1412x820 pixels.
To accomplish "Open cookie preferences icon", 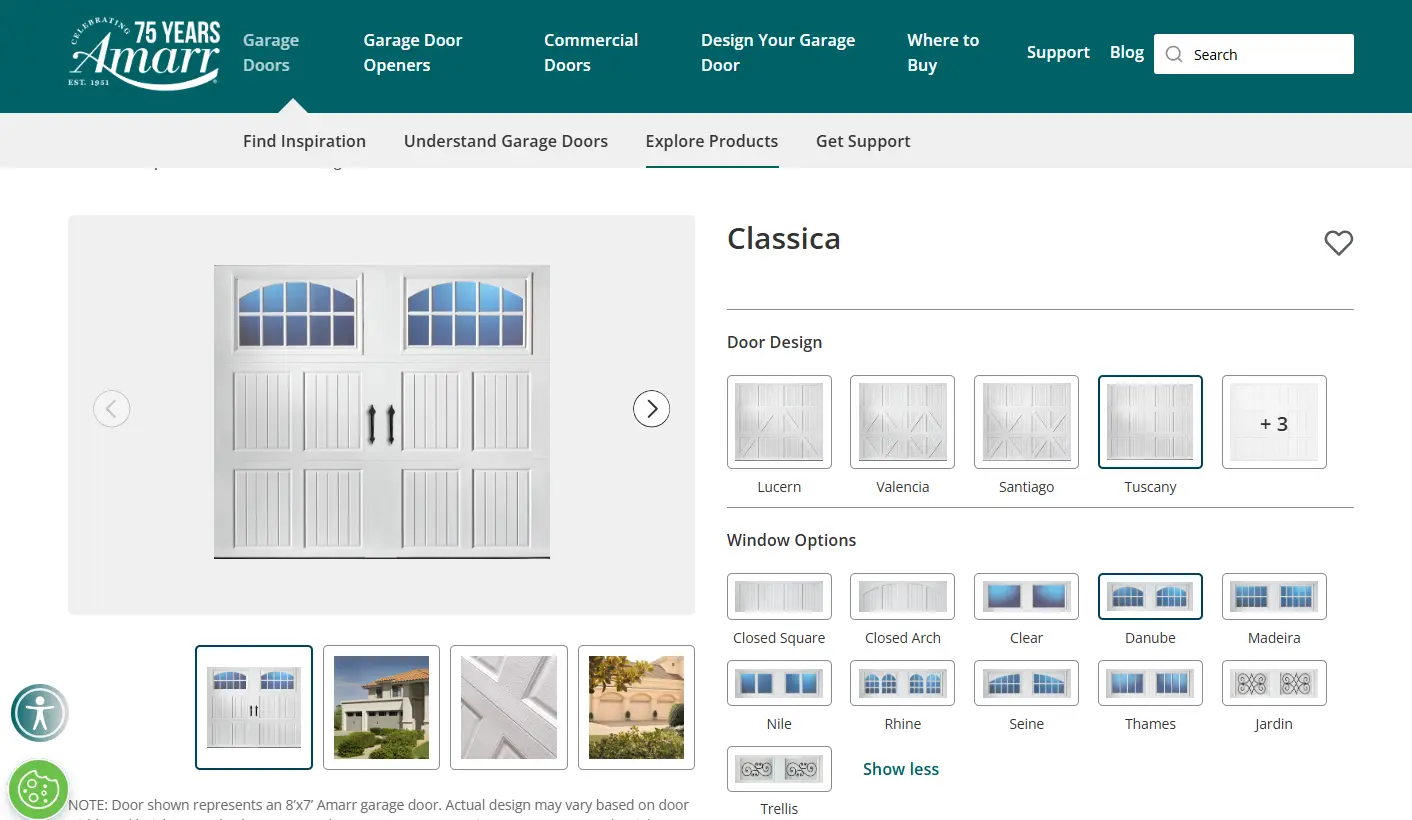I will 38,790.
